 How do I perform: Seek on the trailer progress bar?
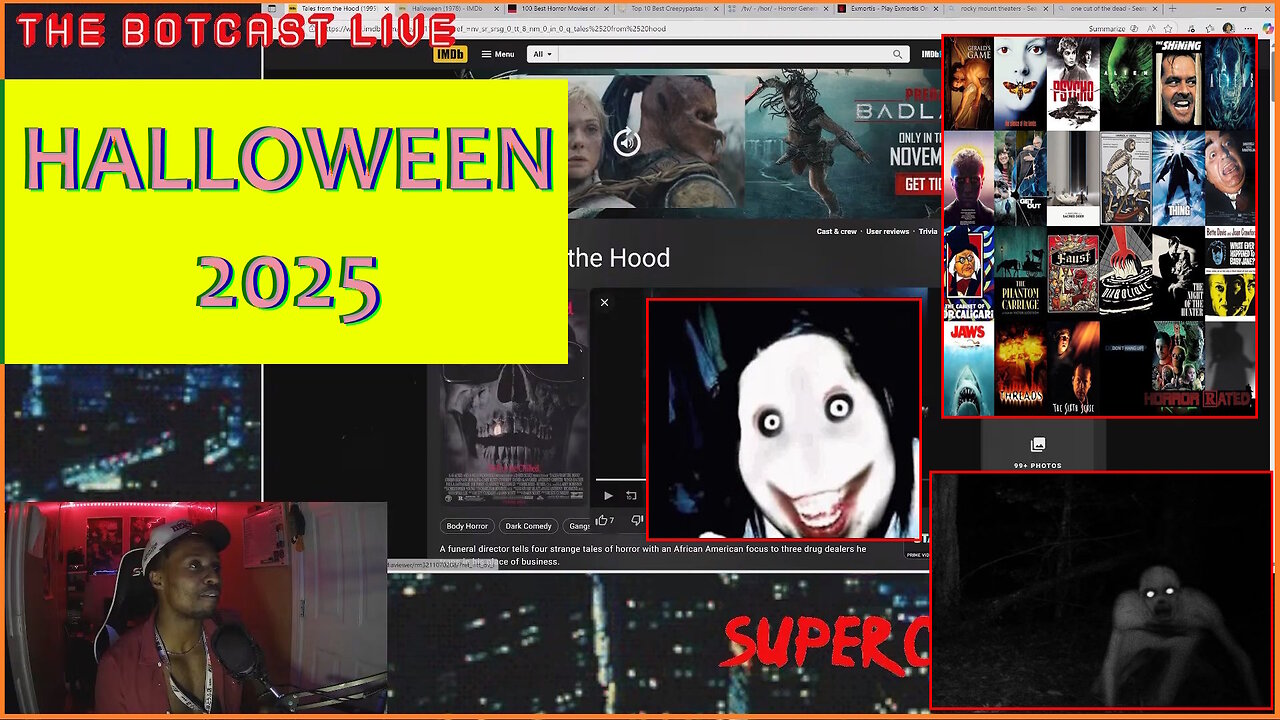[621, 479]
